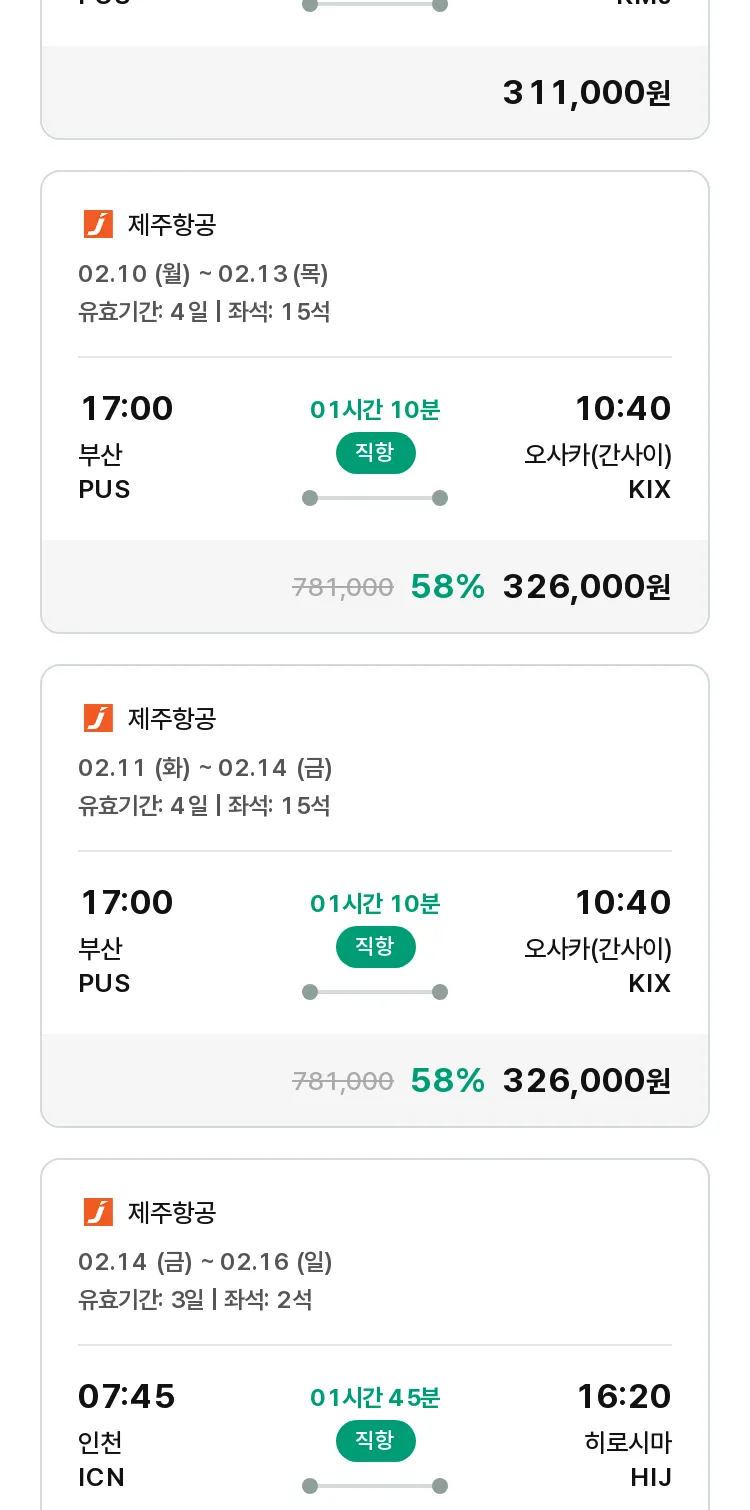
Task: Tap 58% discount label on 02.10 flight
Action: click(x=447, y=587)
